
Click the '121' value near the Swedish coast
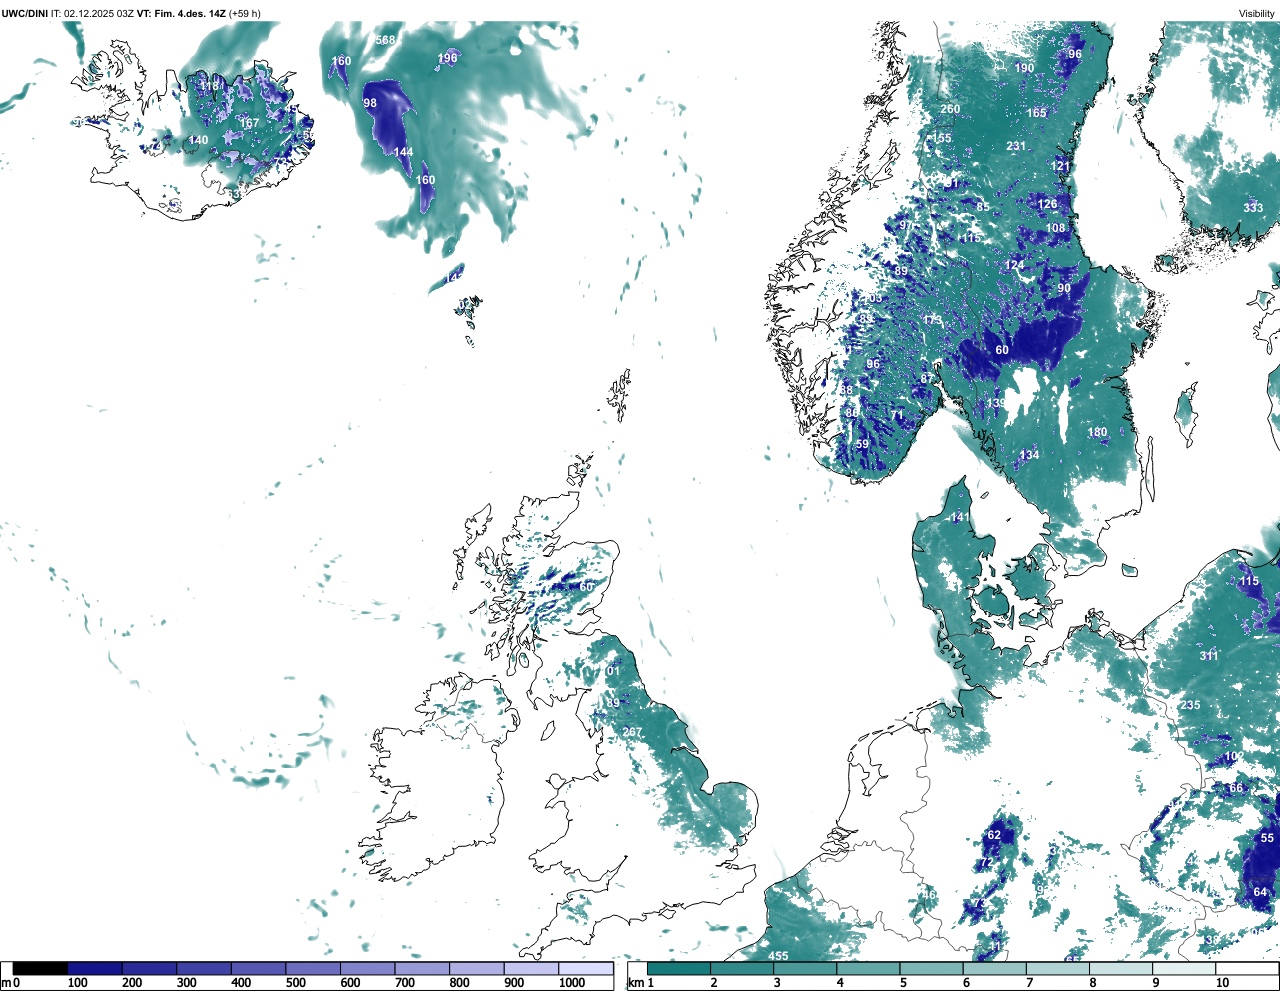(x=1061, y=166)
